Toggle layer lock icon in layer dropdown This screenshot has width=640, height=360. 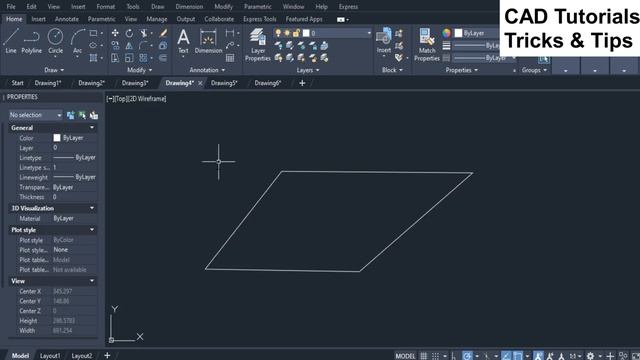point(296,33)
